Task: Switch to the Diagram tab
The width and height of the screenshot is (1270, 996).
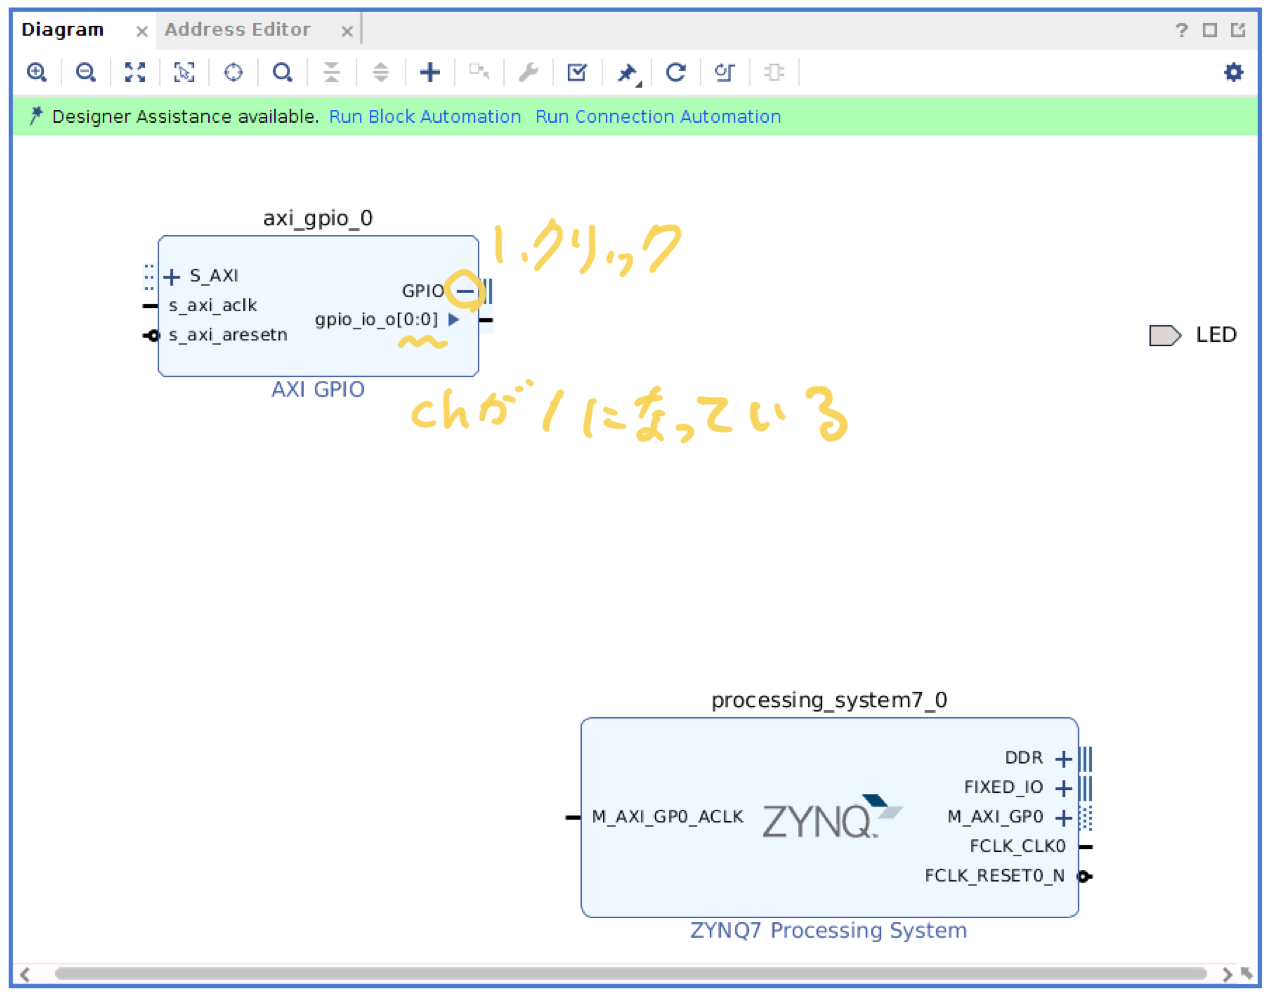Action: tap(63, 30)
